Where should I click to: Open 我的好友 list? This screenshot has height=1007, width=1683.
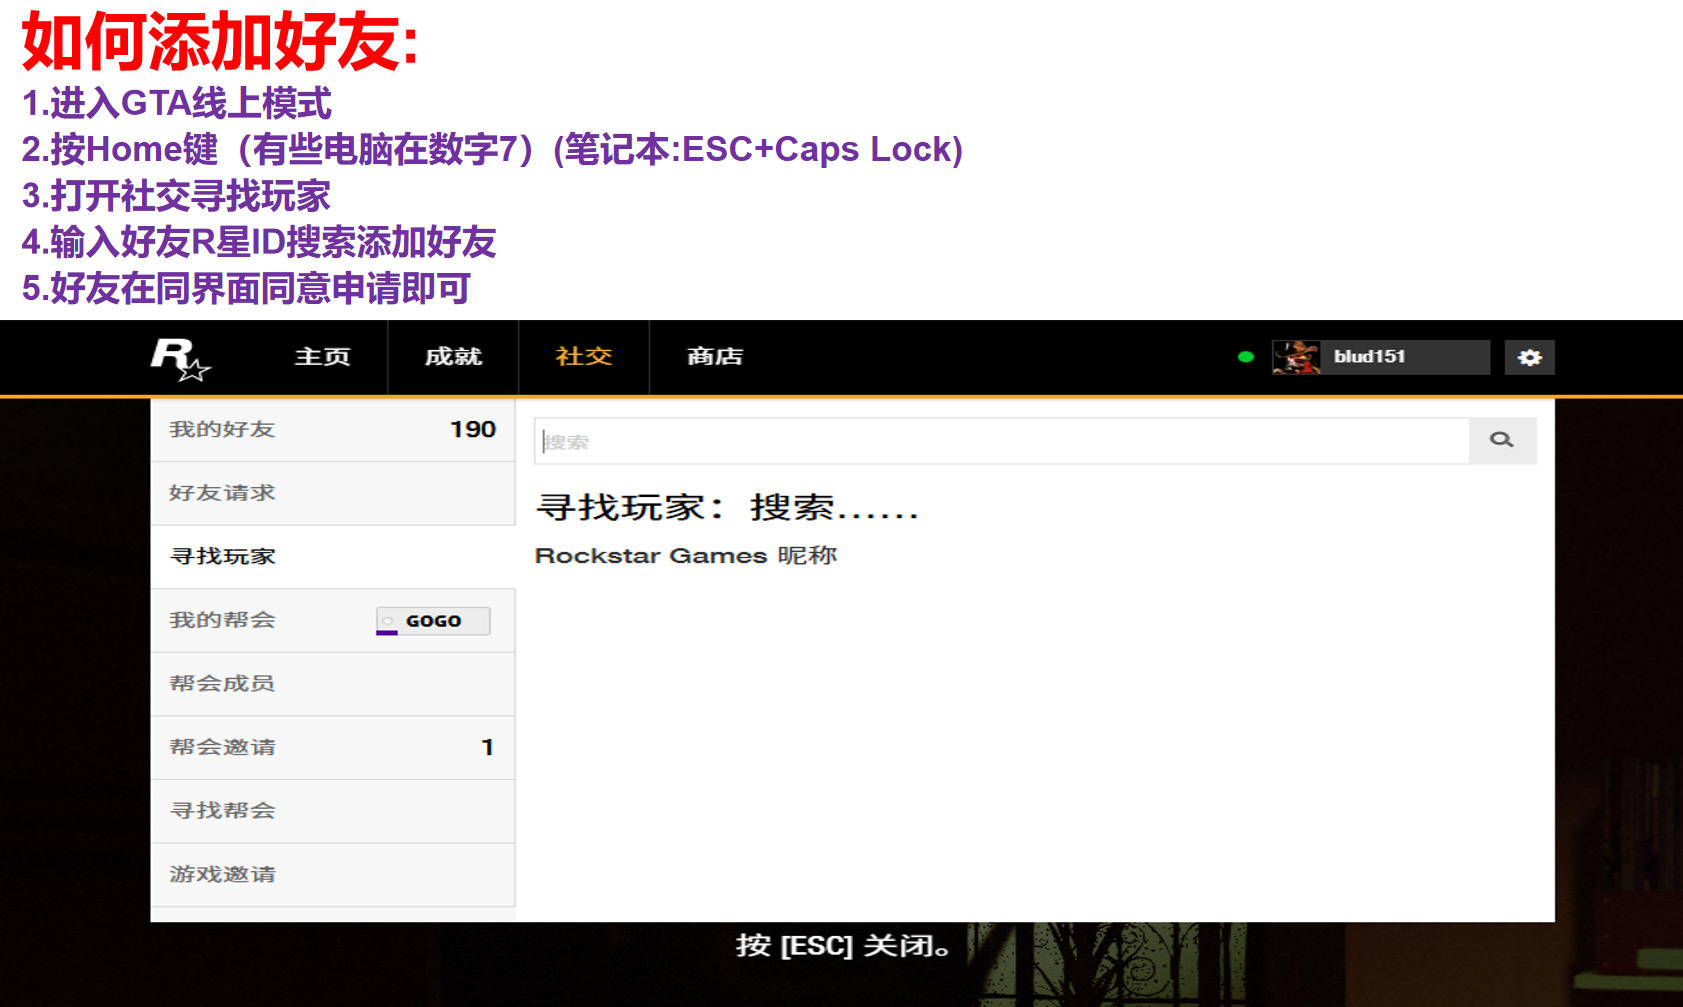tap(332, 430)
